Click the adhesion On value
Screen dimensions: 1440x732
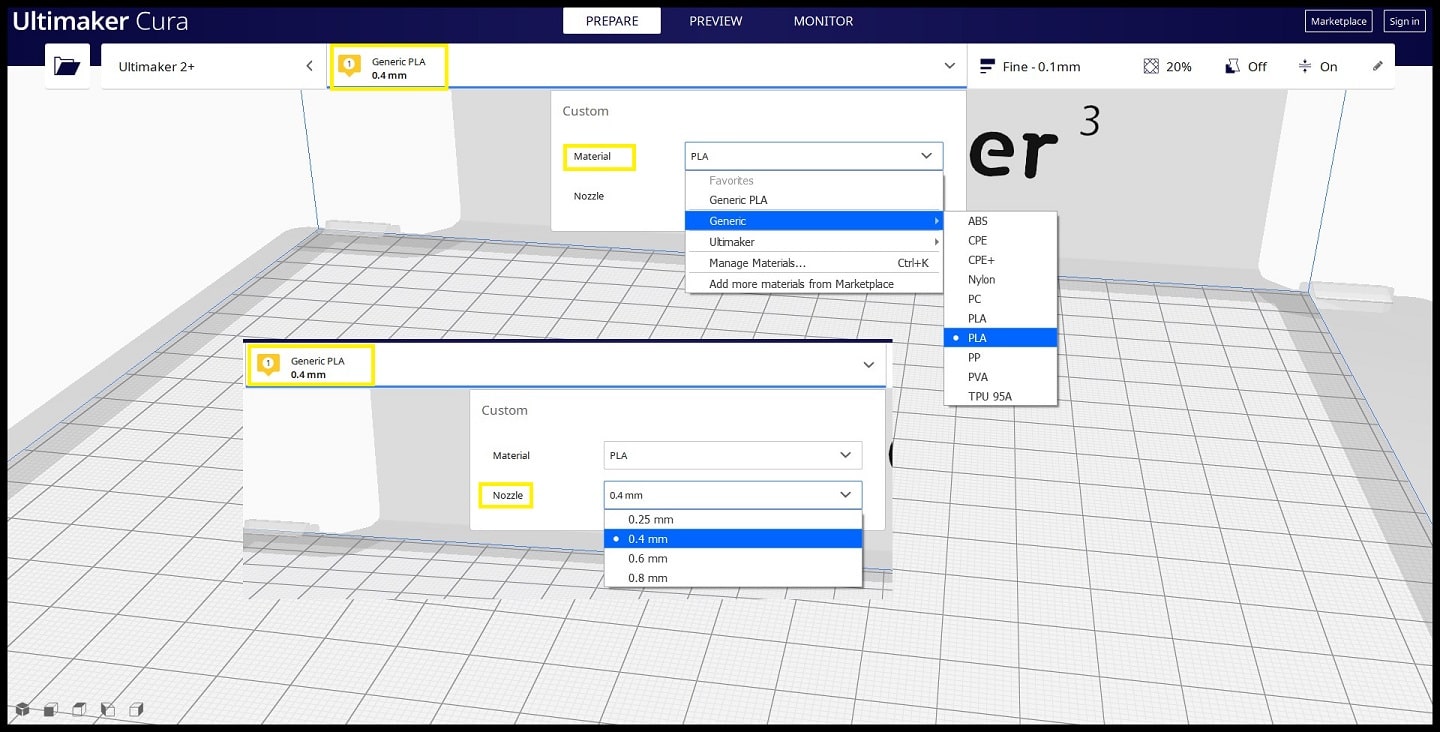coord(1328,66)
